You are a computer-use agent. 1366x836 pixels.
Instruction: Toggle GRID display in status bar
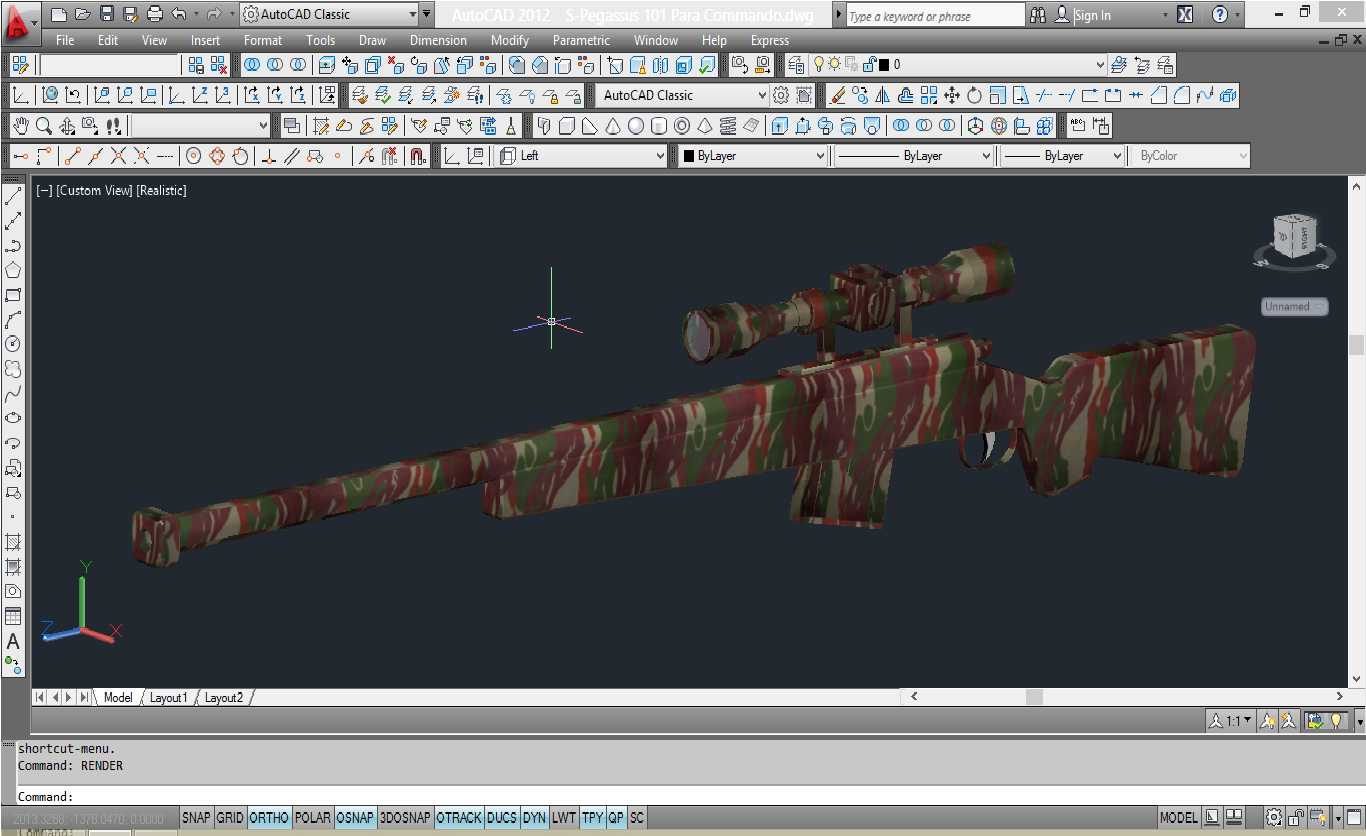(x=230, y=818)
